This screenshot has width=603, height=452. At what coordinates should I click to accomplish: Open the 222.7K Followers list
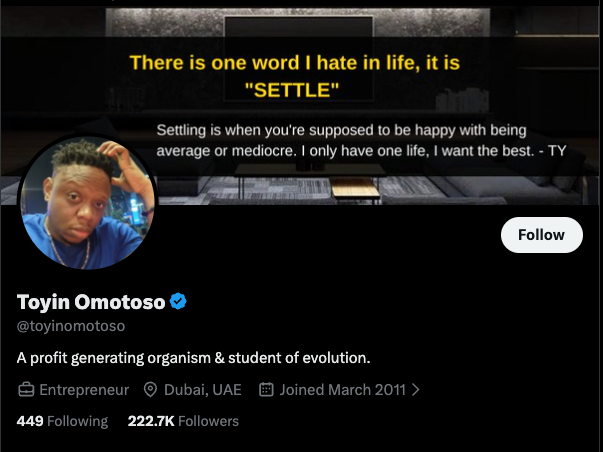tap(183, 421)
